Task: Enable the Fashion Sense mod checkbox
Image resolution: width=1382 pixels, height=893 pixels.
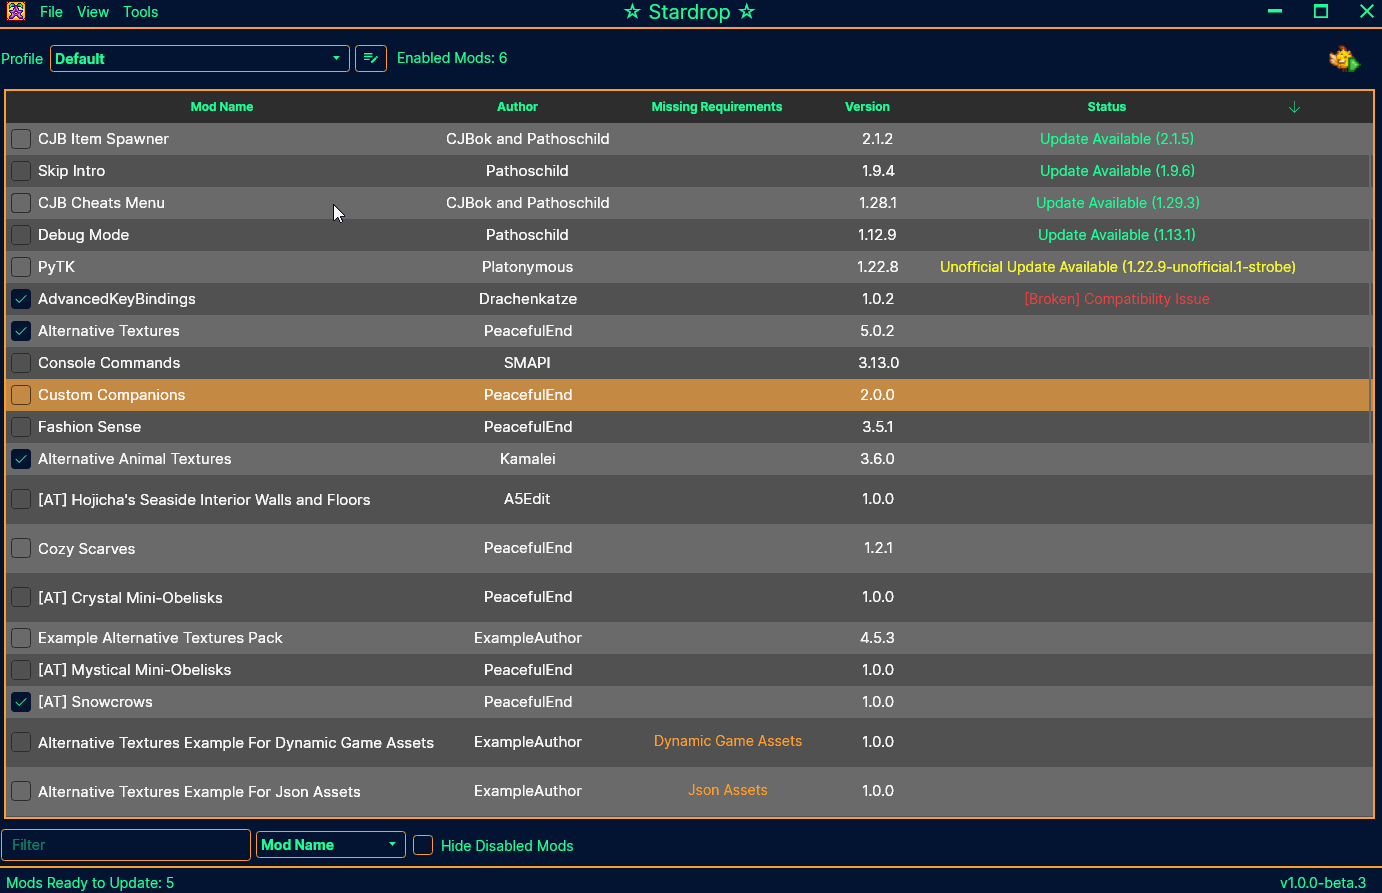Action: tap(21, 427)
